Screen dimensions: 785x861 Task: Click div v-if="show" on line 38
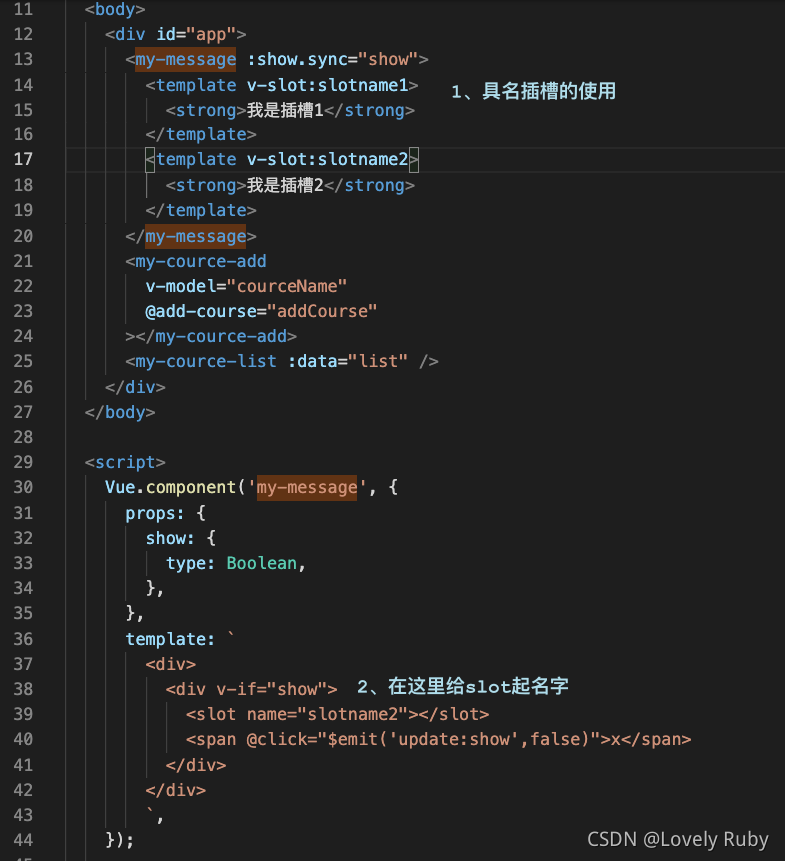(x=251, y=689)
